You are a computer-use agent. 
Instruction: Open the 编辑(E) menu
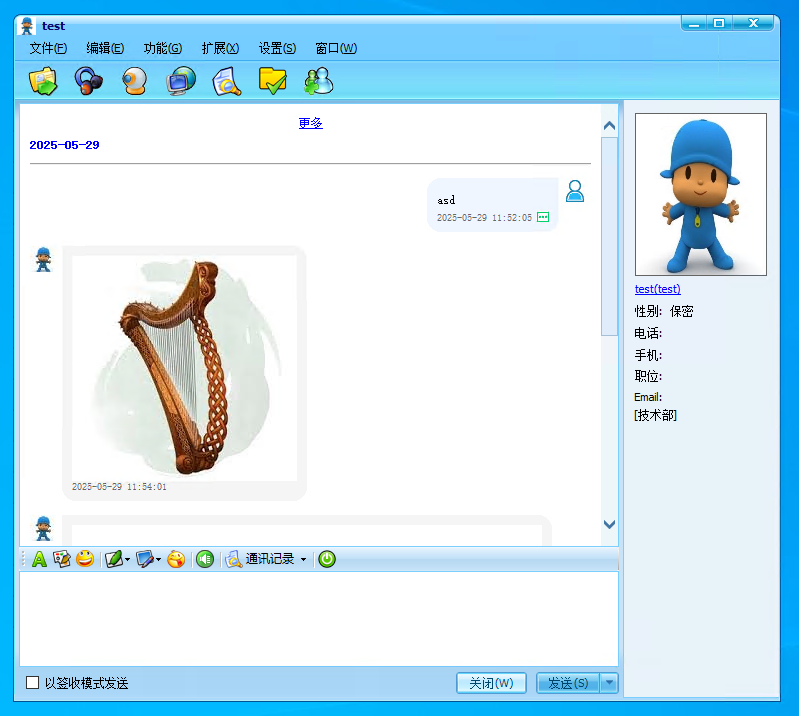pyautogui.click(x=105, y=48)
